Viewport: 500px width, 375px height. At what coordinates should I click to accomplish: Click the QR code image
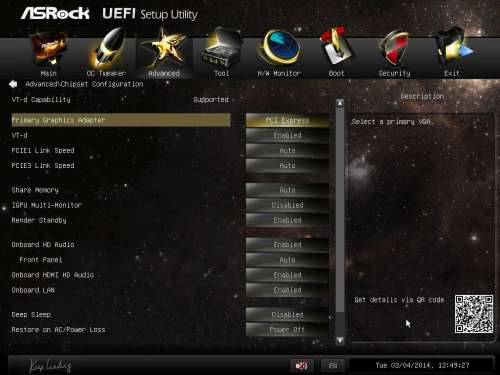[x=474, y=314]
